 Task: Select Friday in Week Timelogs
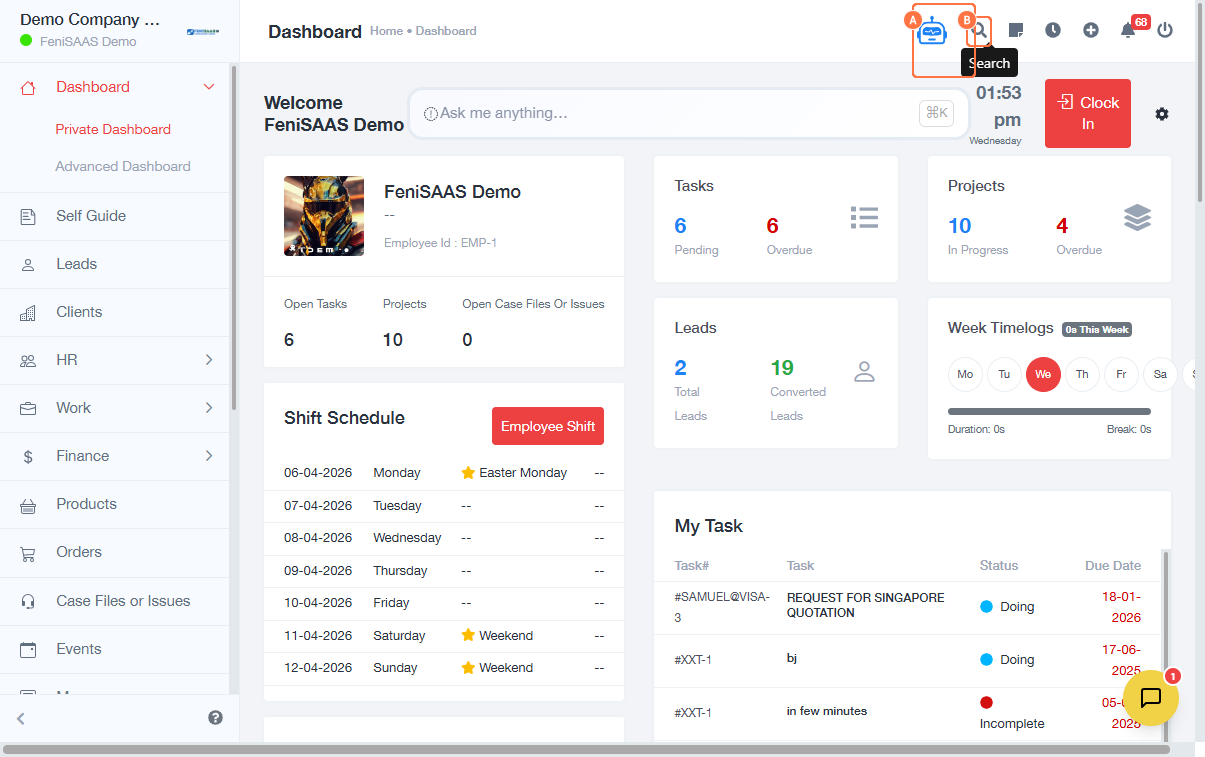[1121, 374]
